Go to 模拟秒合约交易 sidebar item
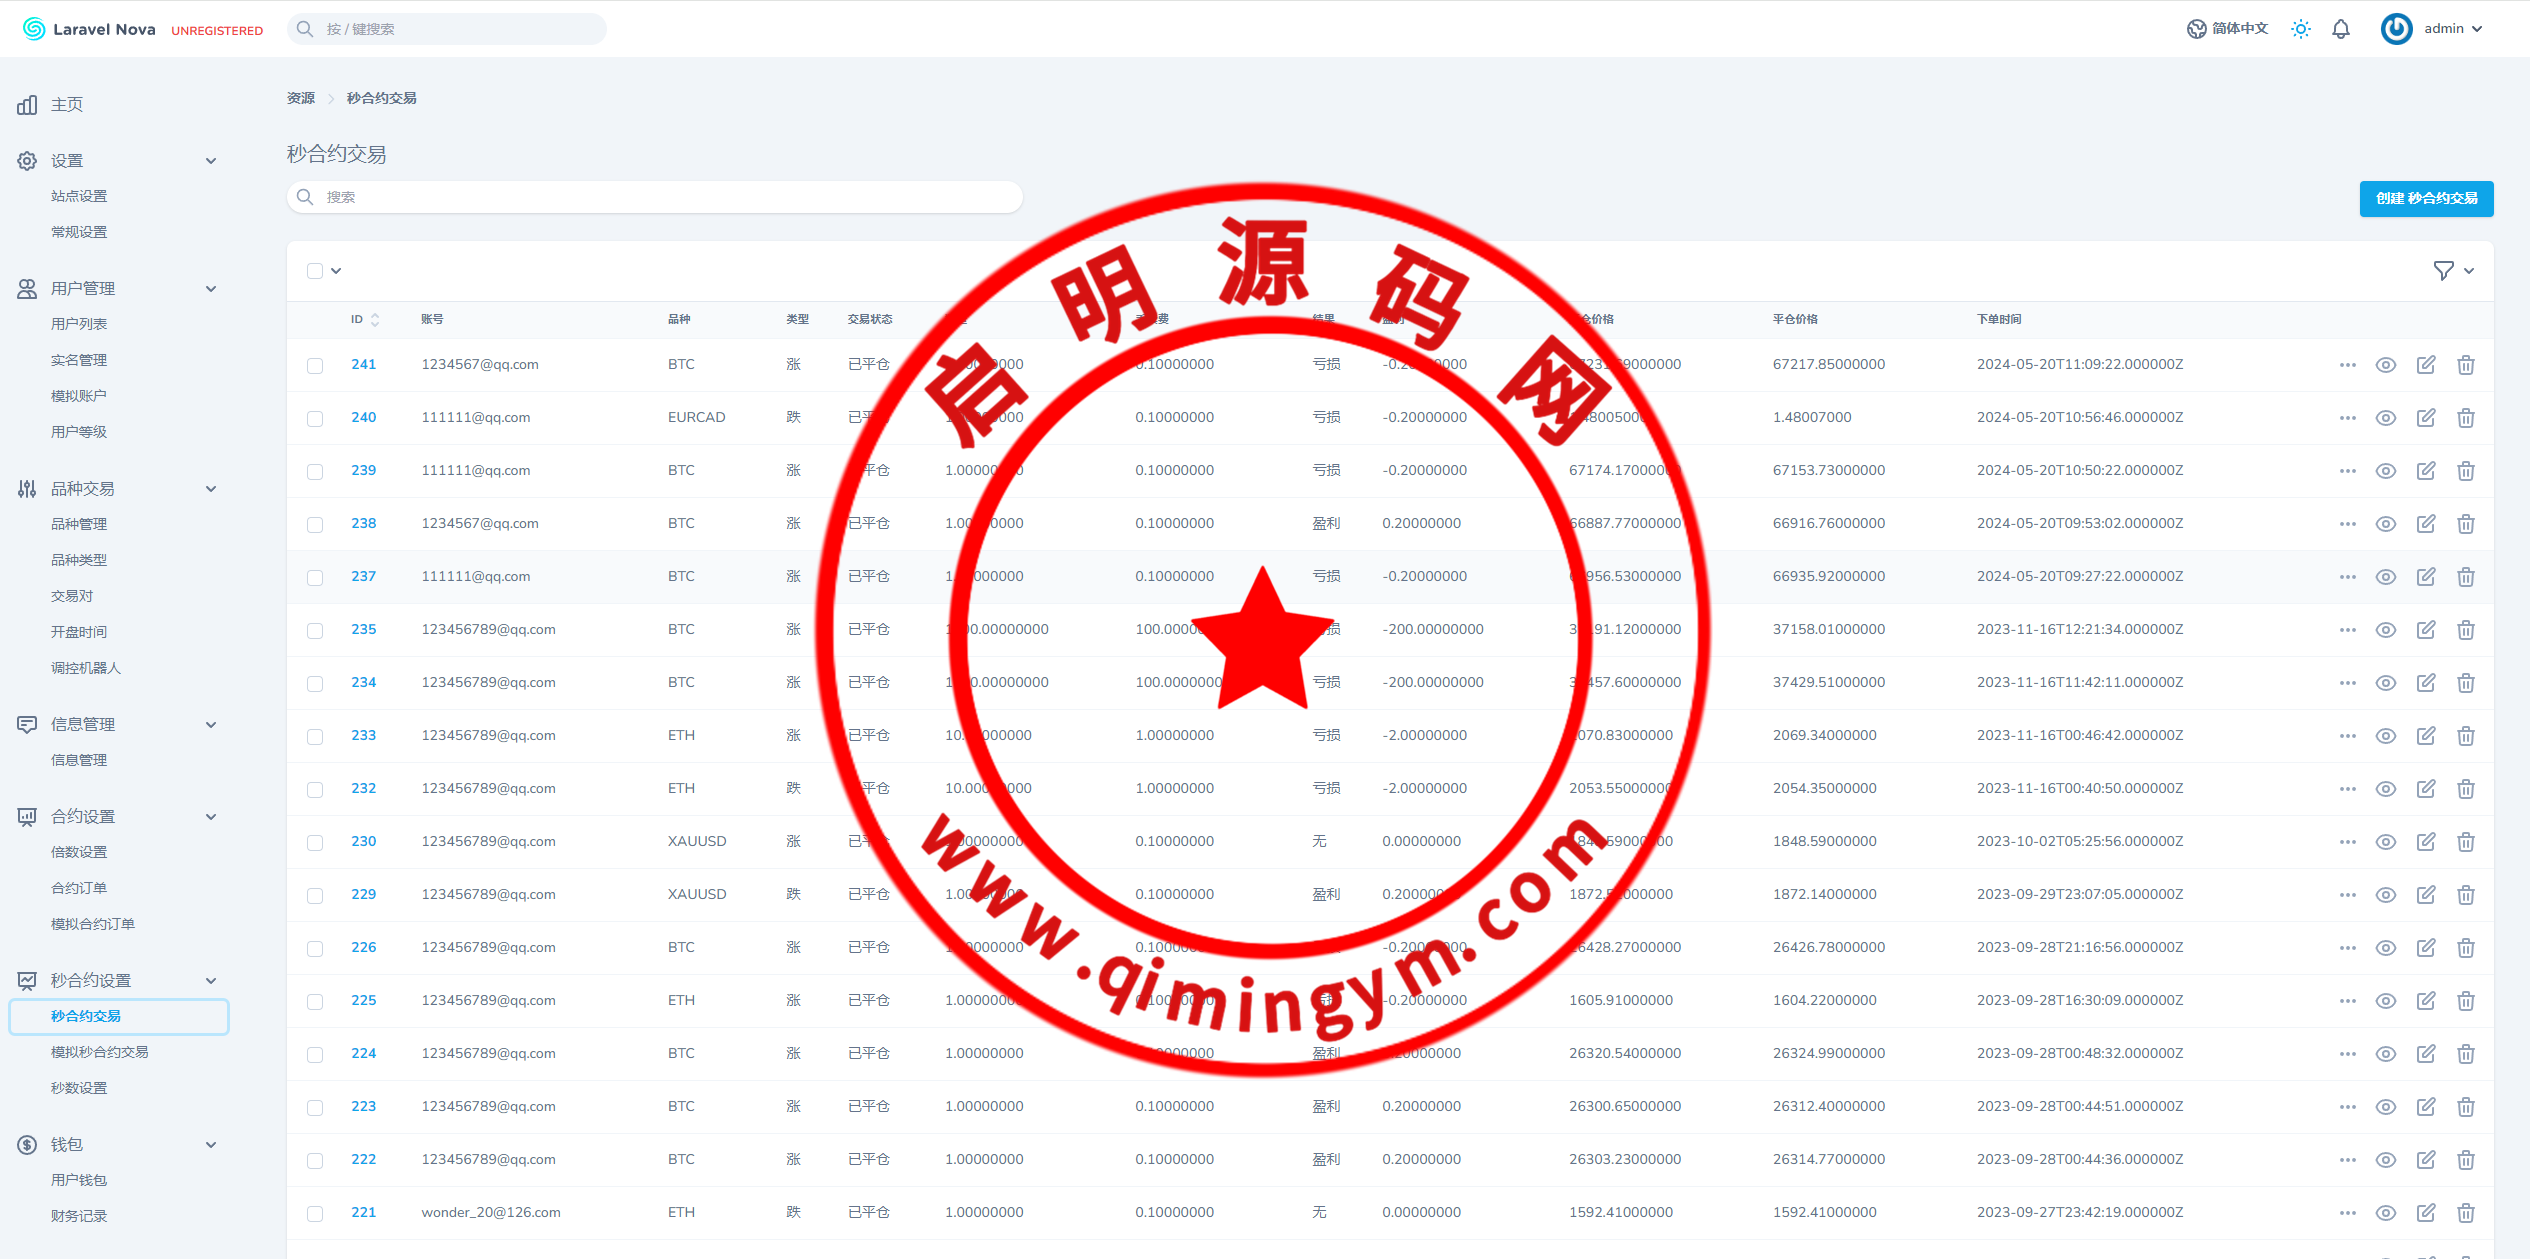2530x1259 pixels. point(100,1052)
